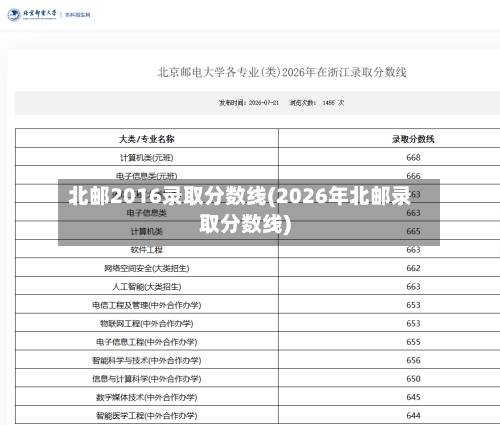500x425 pixels.
Task: Click the round university emblem logo
Action: coord(14,15)
